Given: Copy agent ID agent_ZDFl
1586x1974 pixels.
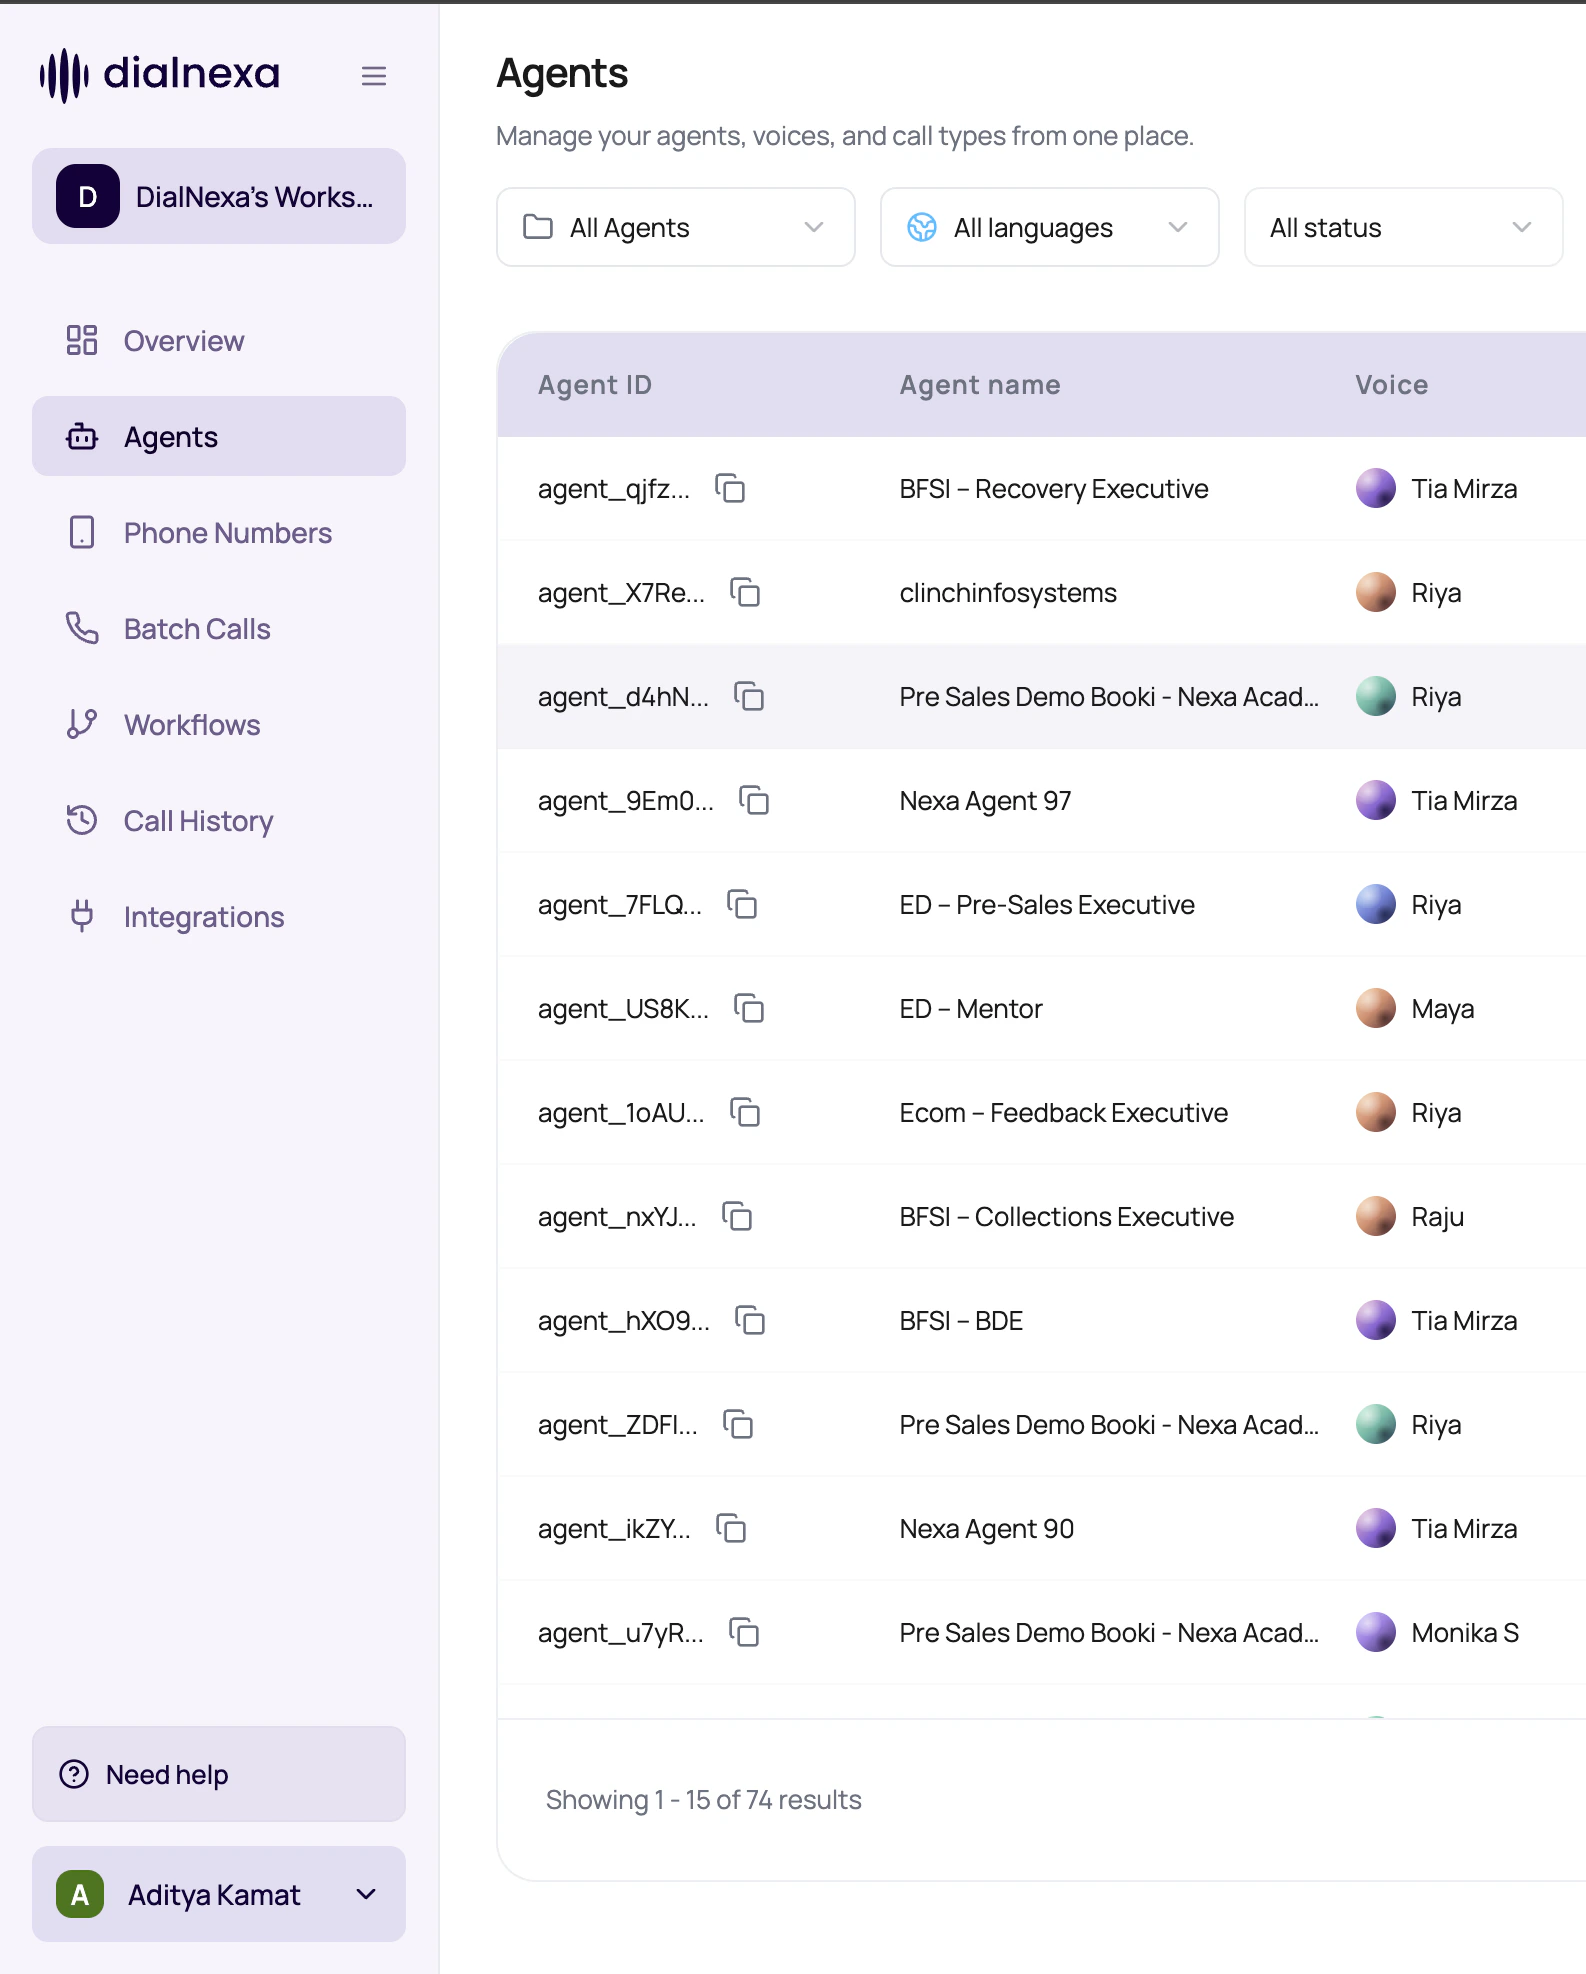Looking at the screenshot, I should [738, 1425].
